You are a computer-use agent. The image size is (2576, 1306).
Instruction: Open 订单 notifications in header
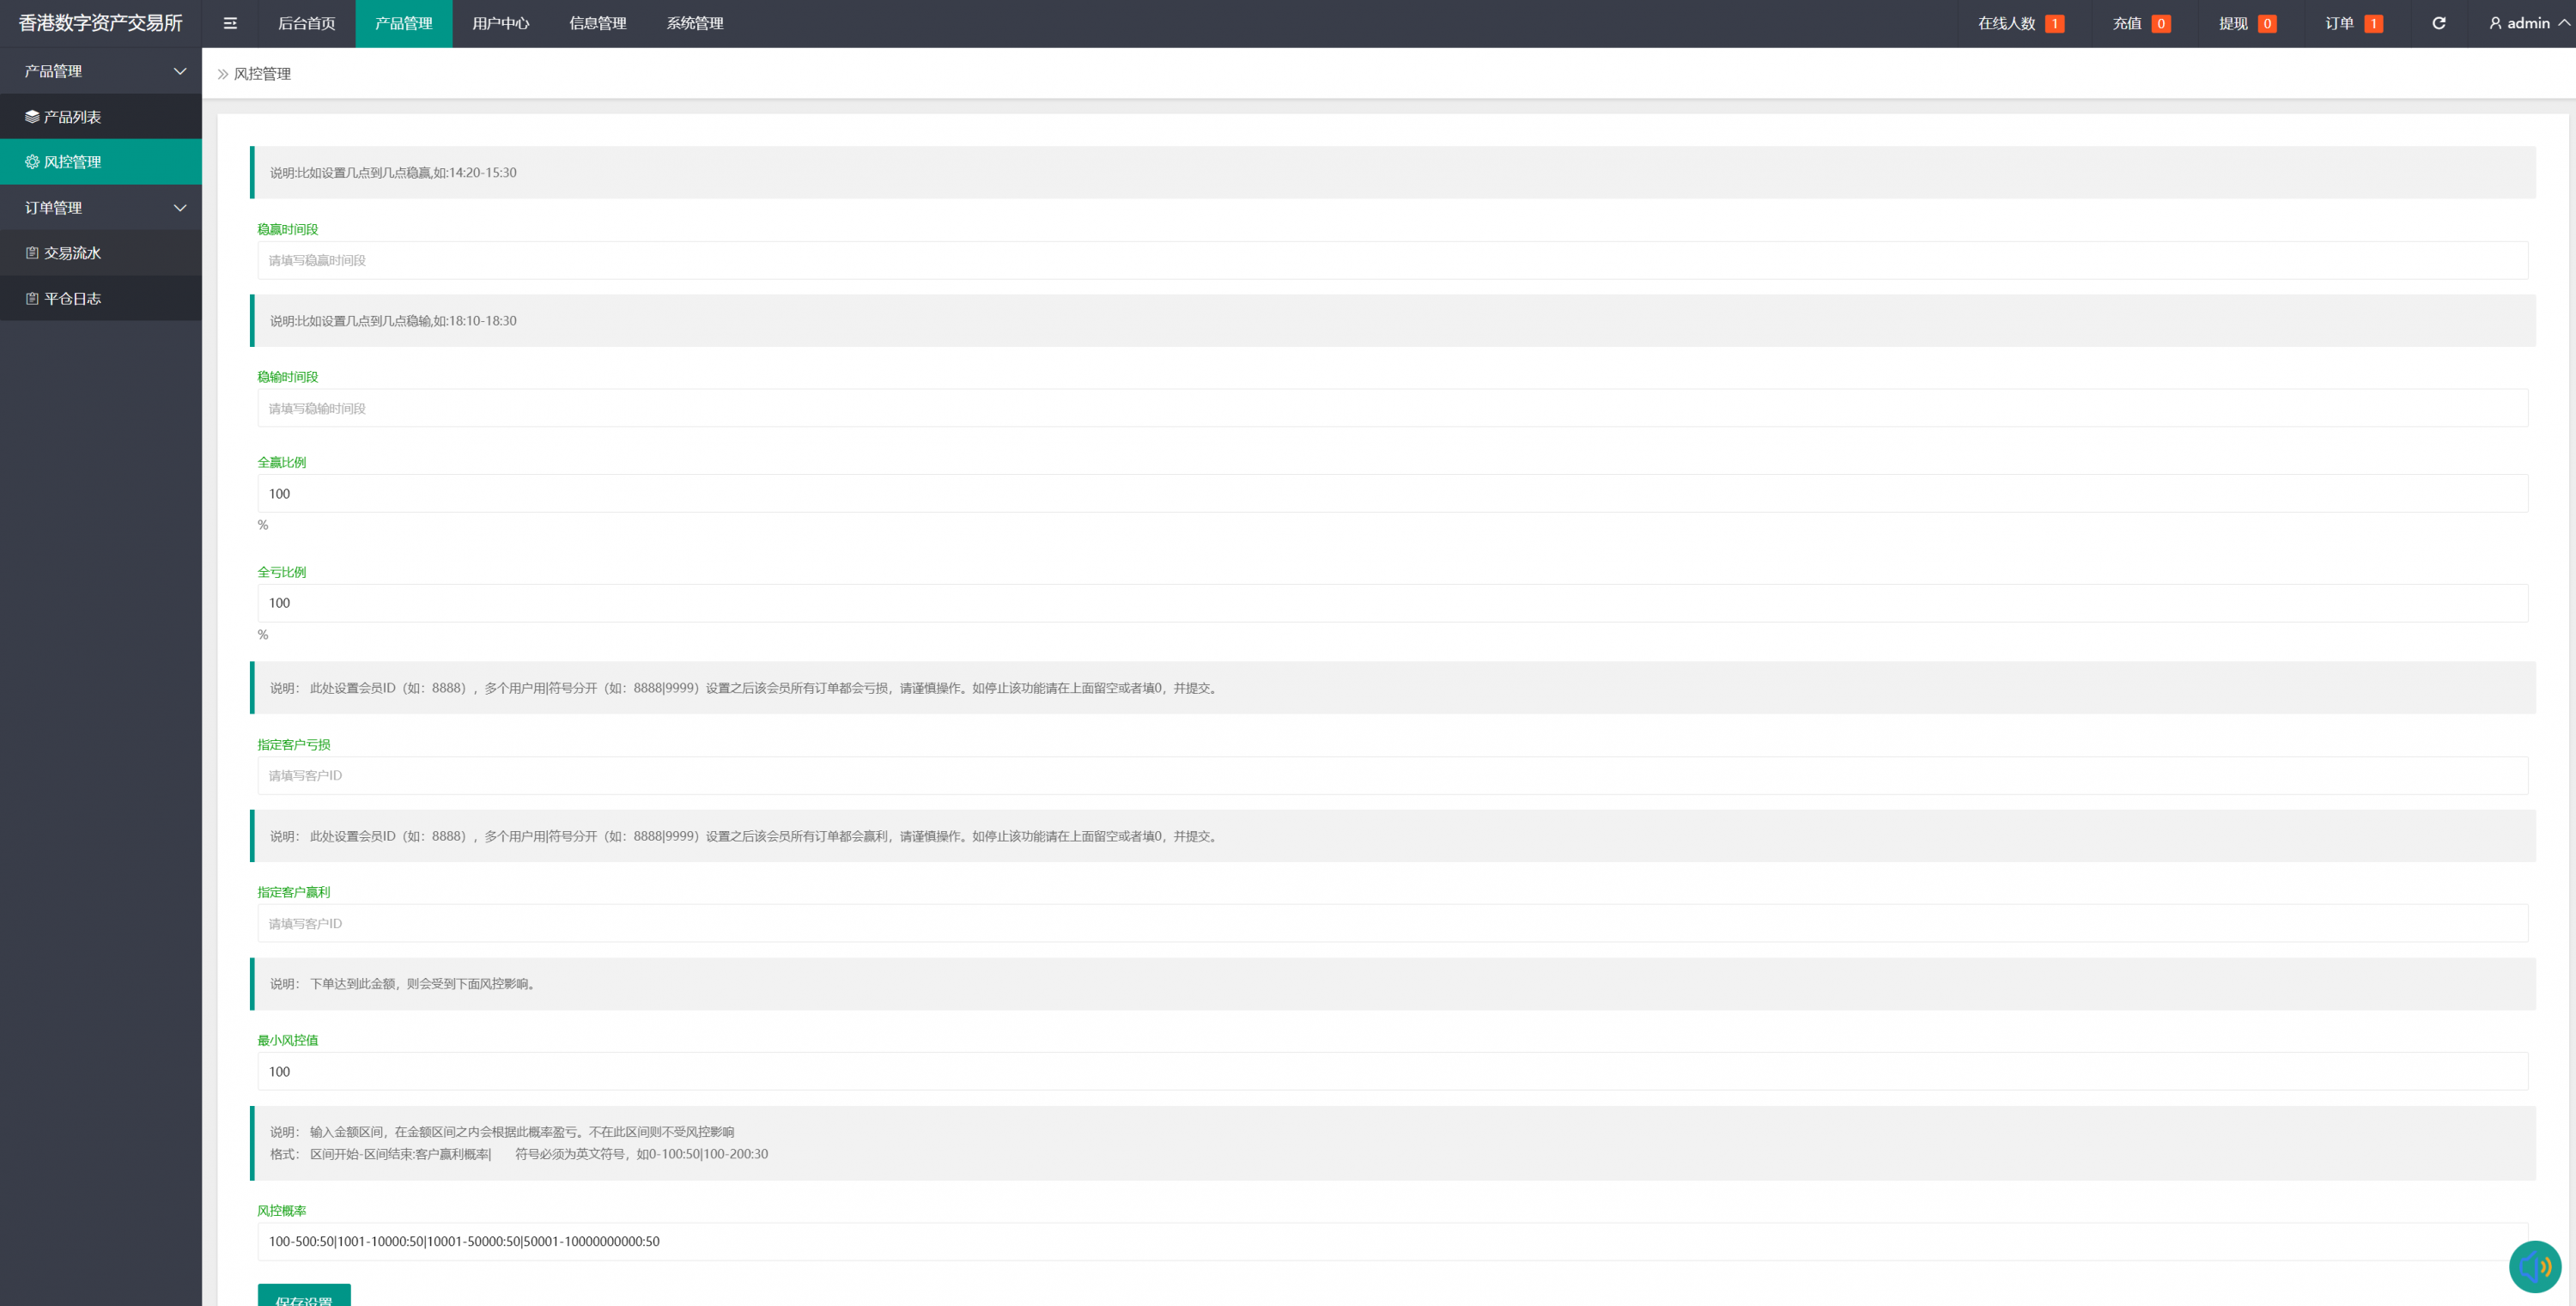pyautogui.click(x=2352, y=23)
